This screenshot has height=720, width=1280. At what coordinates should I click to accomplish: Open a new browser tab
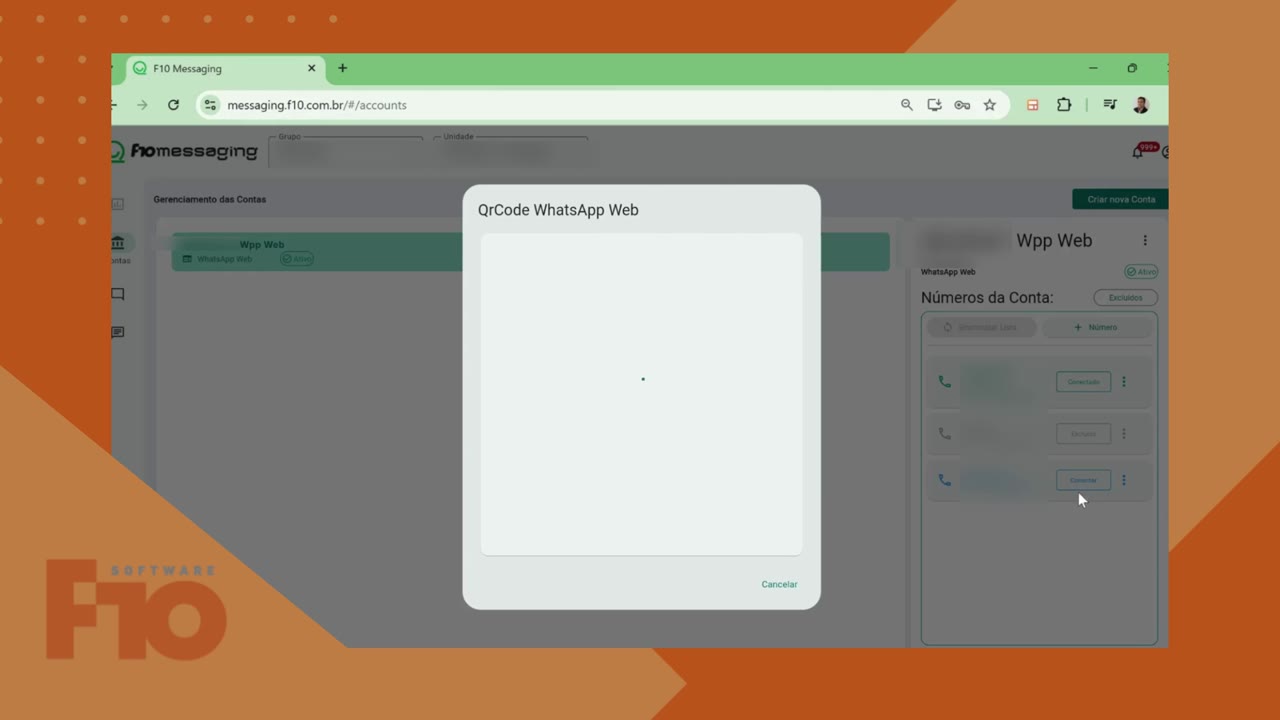point(342,68)
